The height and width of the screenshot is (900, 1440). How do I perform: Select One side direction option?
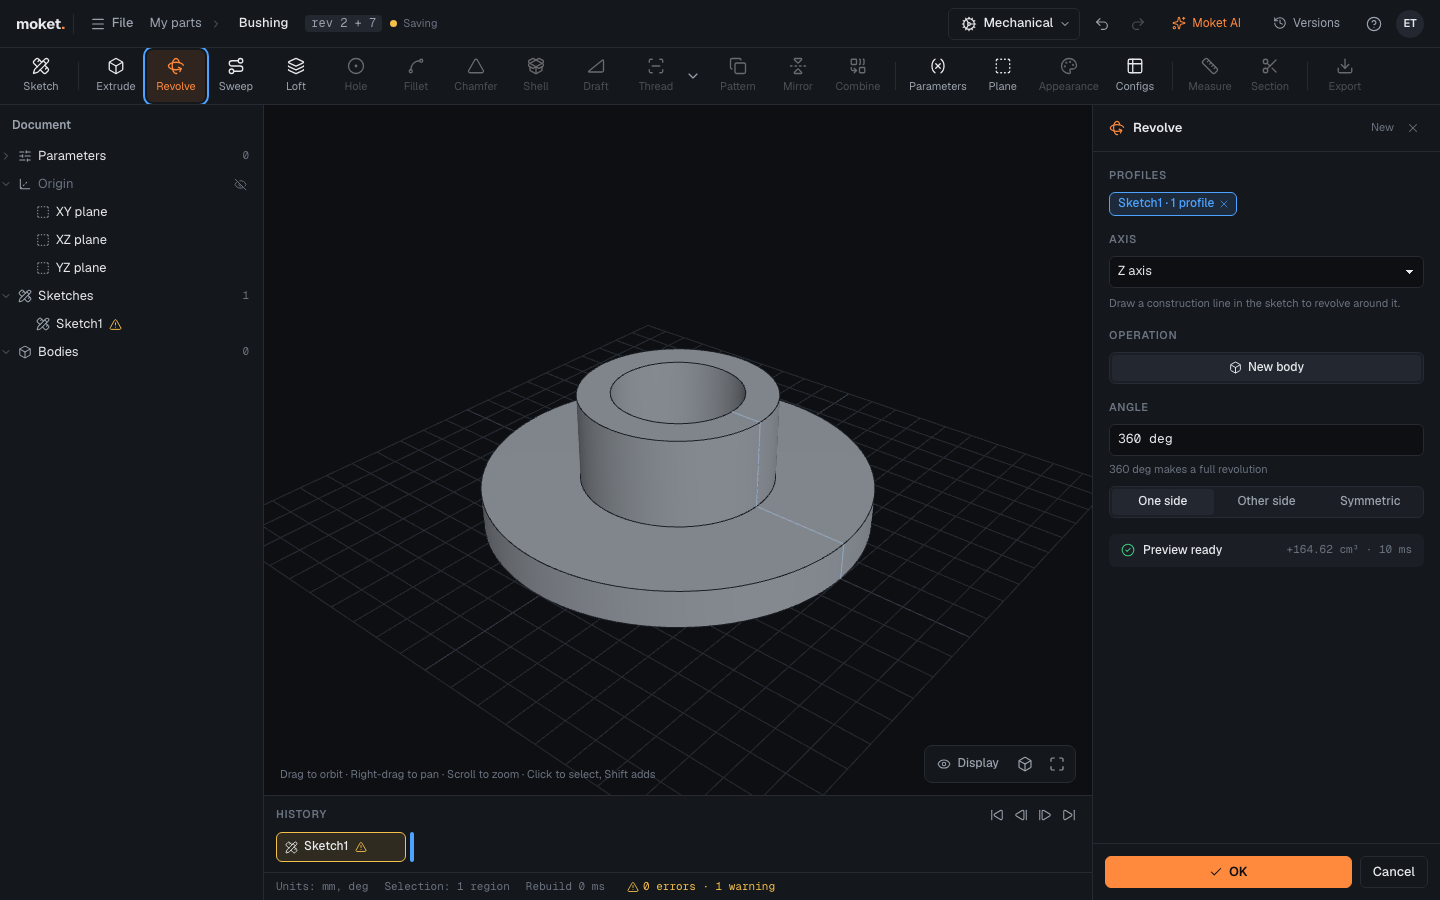click(1163, 501)
